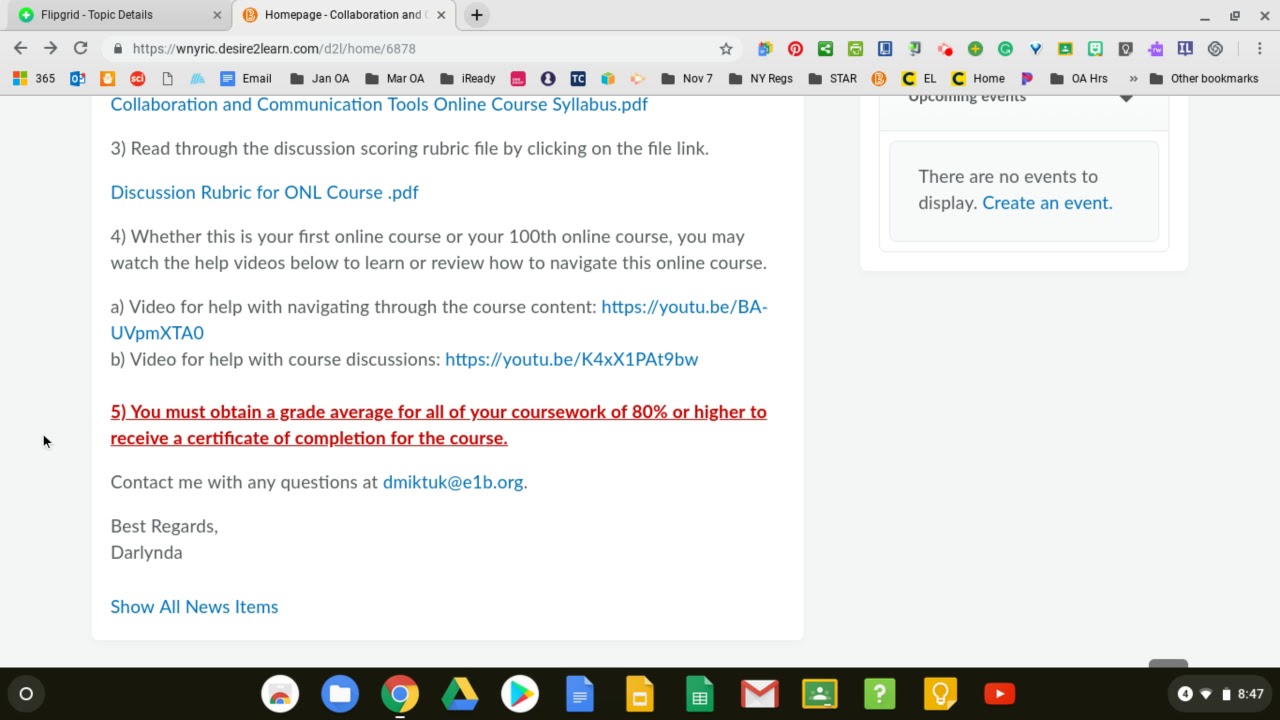The height and width of the screenshot is (720, 1280).
Task: Reload the current page
Action: tap(80, 48)
